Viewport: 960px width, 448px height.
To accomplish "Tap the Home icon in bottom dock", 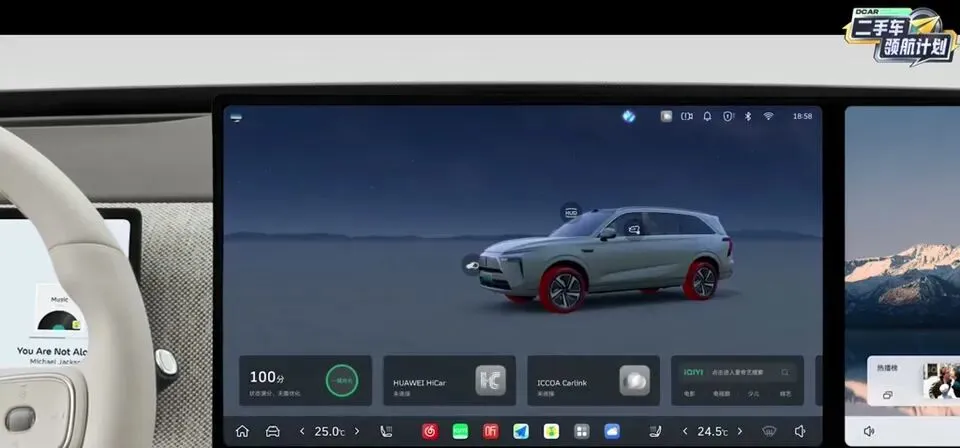I will pyautogui.click(x=242, y=431).
